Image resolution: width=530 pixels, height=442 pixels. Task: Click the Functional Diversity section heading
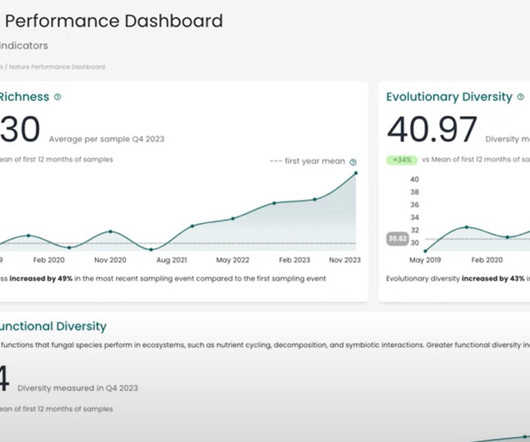click(53, 326)
